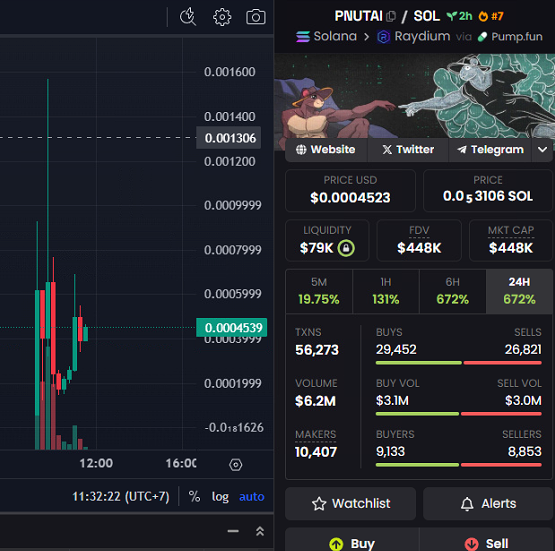Click the PRICE USD $0.0004523 box
The image size is (555, 551).
click(350, 190)
